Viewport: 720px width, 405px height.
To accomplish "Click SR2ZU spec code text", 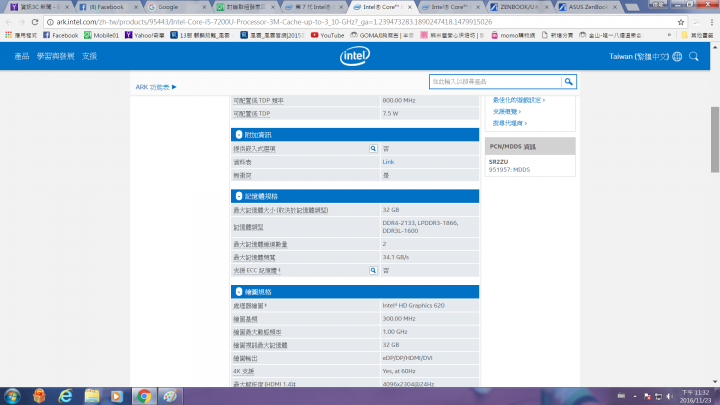I will tap(498, 162).
